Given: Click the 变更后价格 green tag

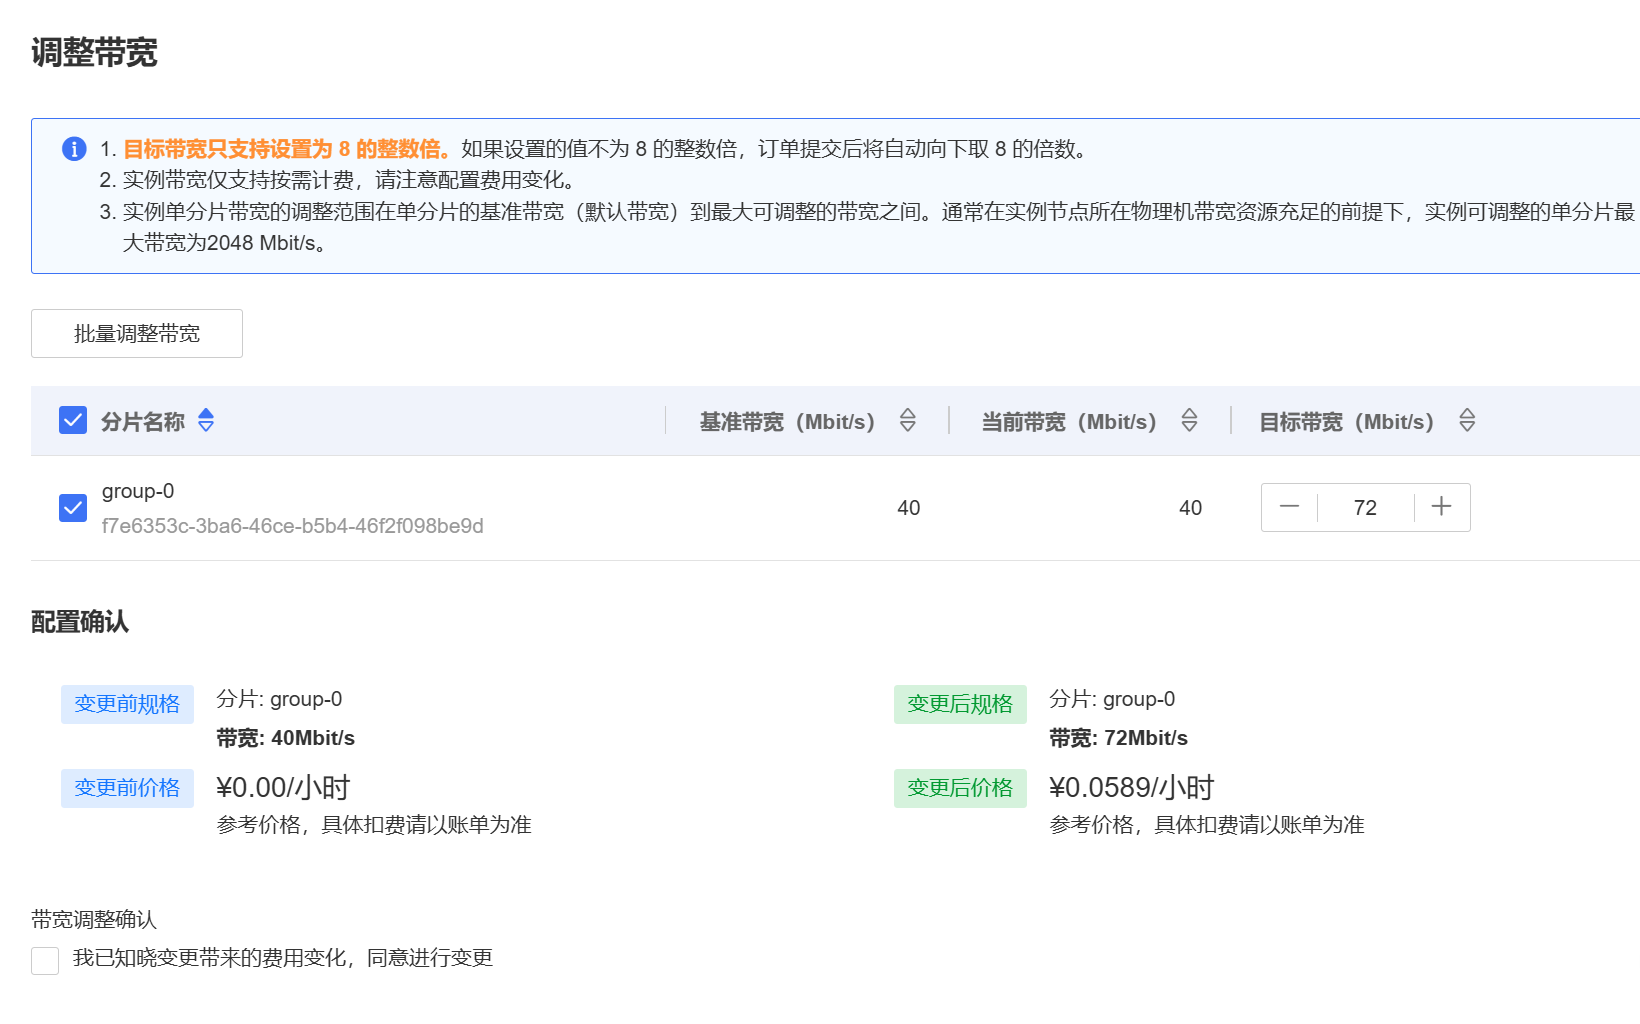Looking at the screenshot, I should [960, 788].
